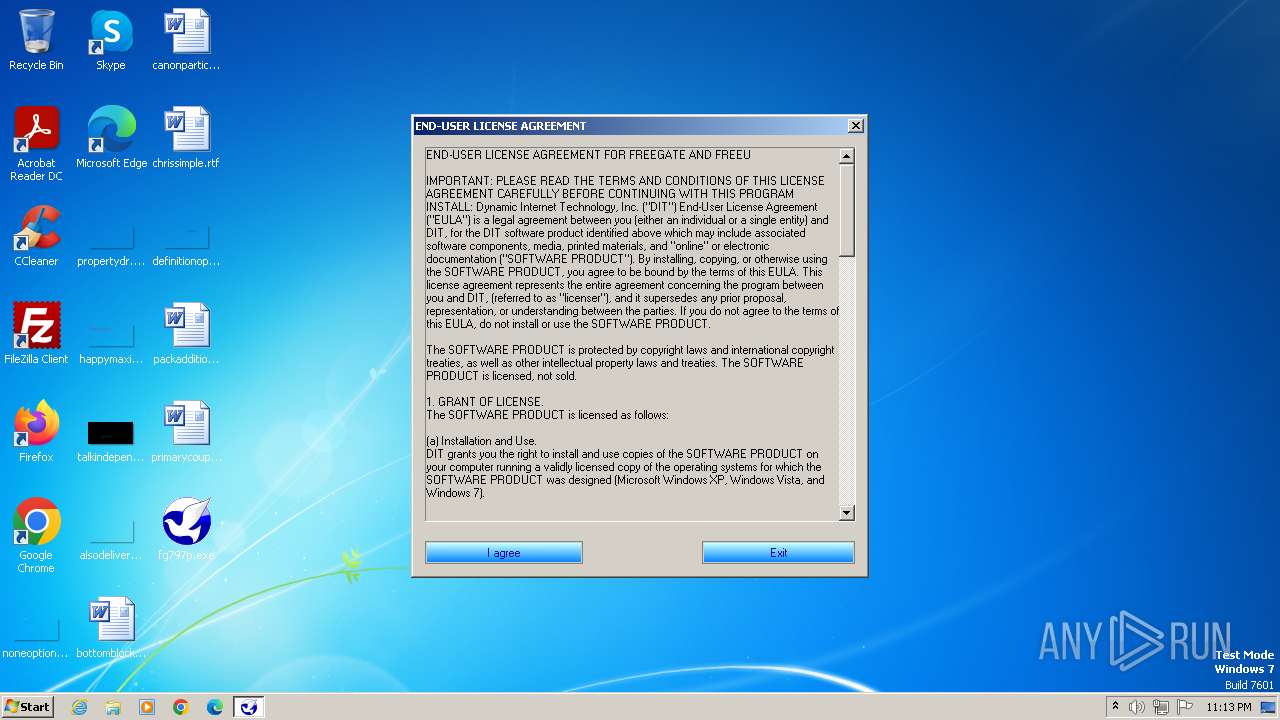Click the license text scroll down arrow
Screen dimensions: 1280x720
click(846, 513)
